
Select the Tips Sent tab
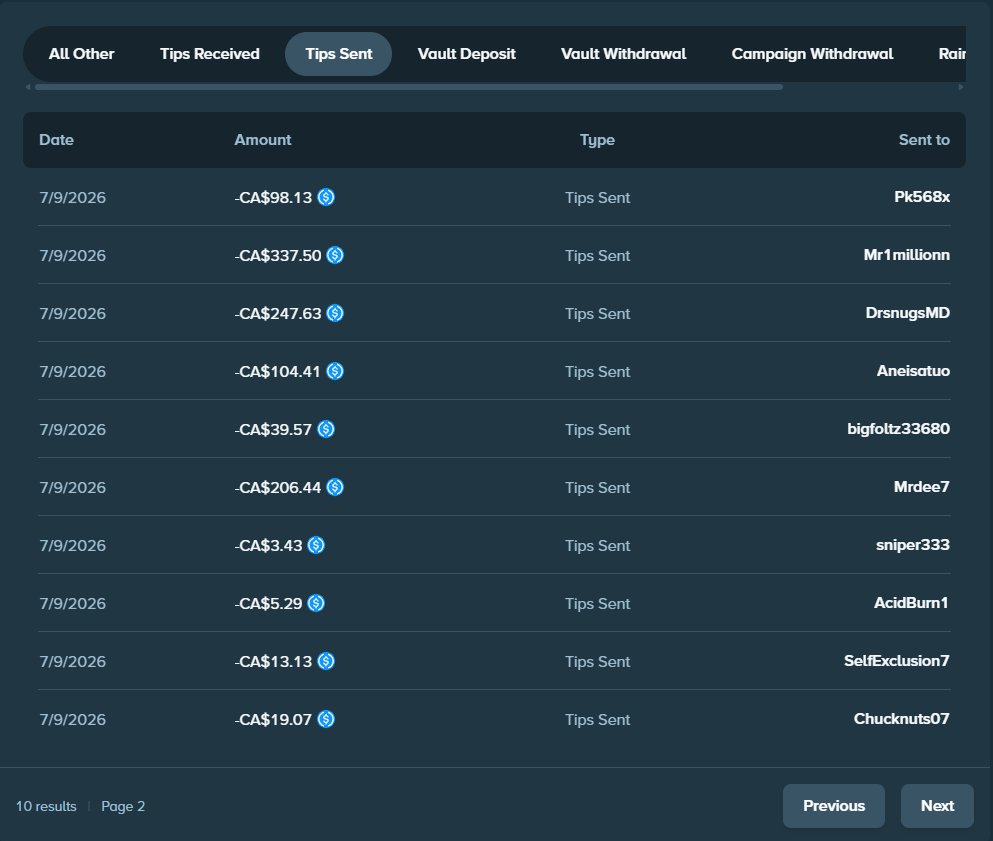coord(339,54)
